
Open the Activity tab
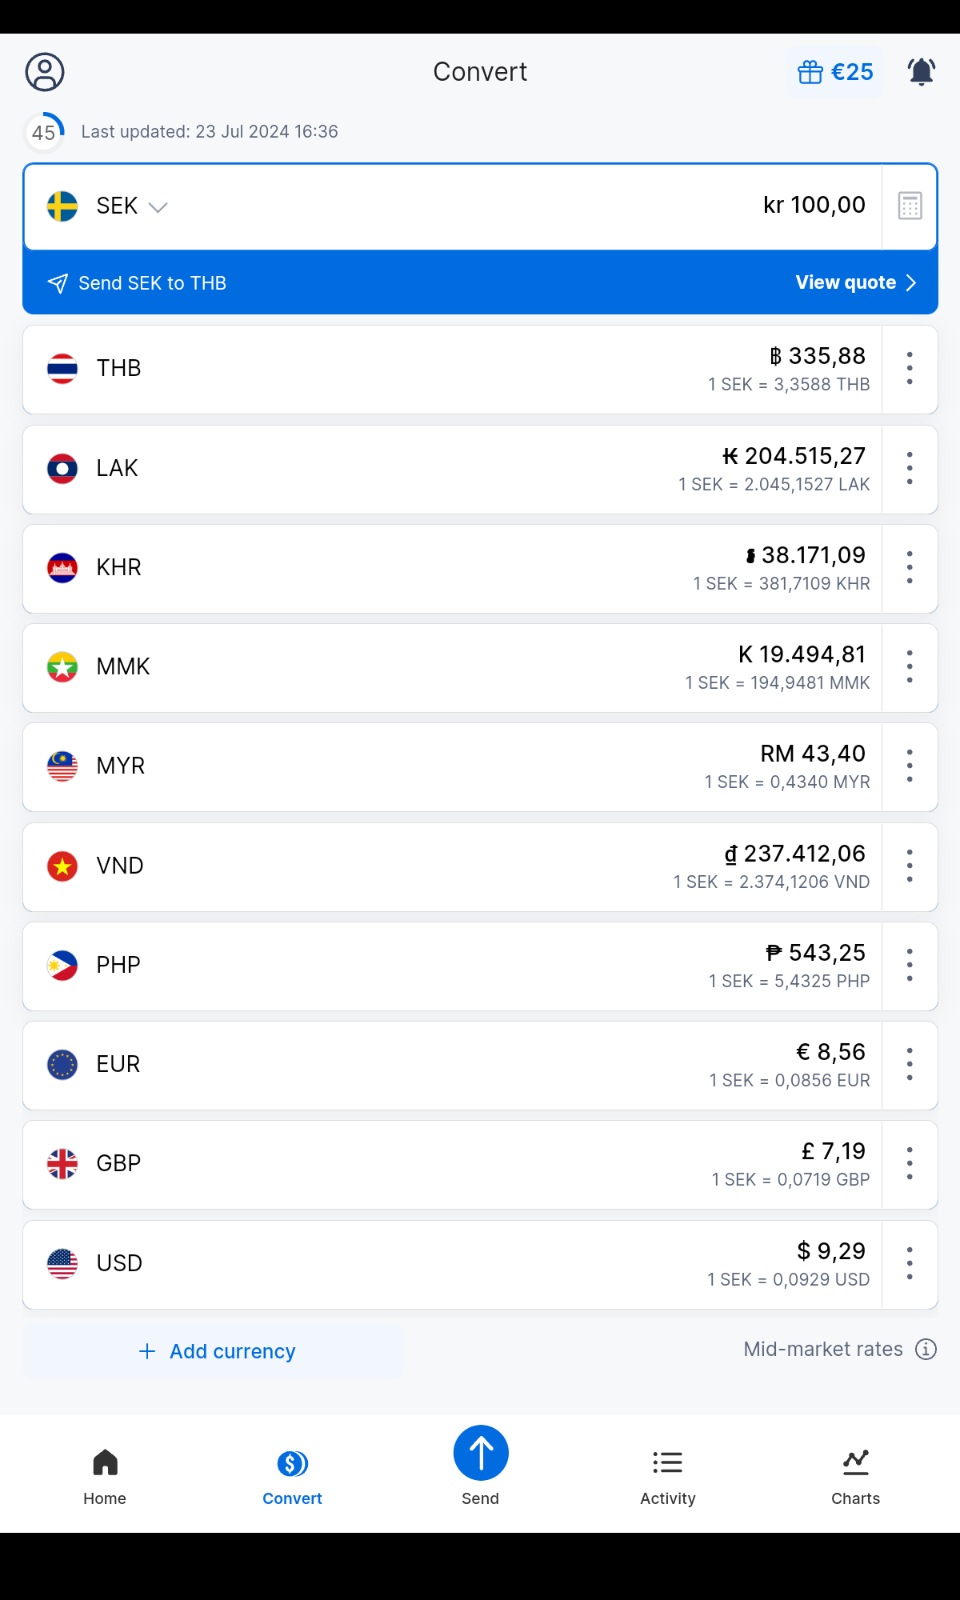(x=667, y=1476)
